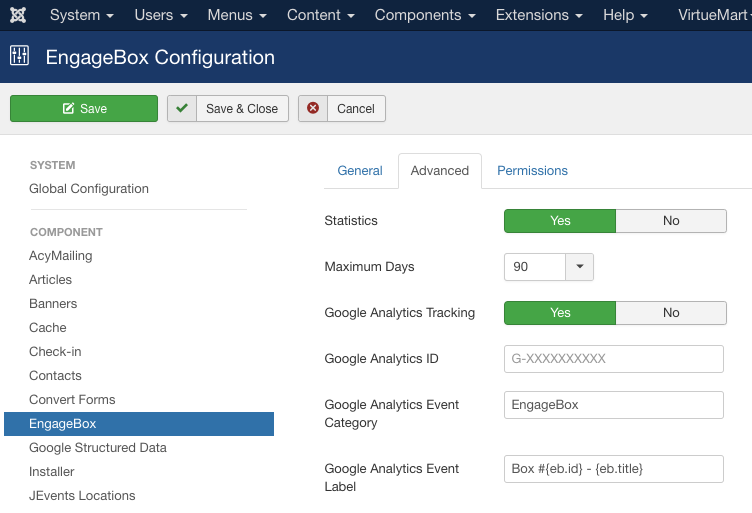Click the Maximum Days field label
This screenshot has height=513, width=752.
pyautogui.click(x=369, y=267)
